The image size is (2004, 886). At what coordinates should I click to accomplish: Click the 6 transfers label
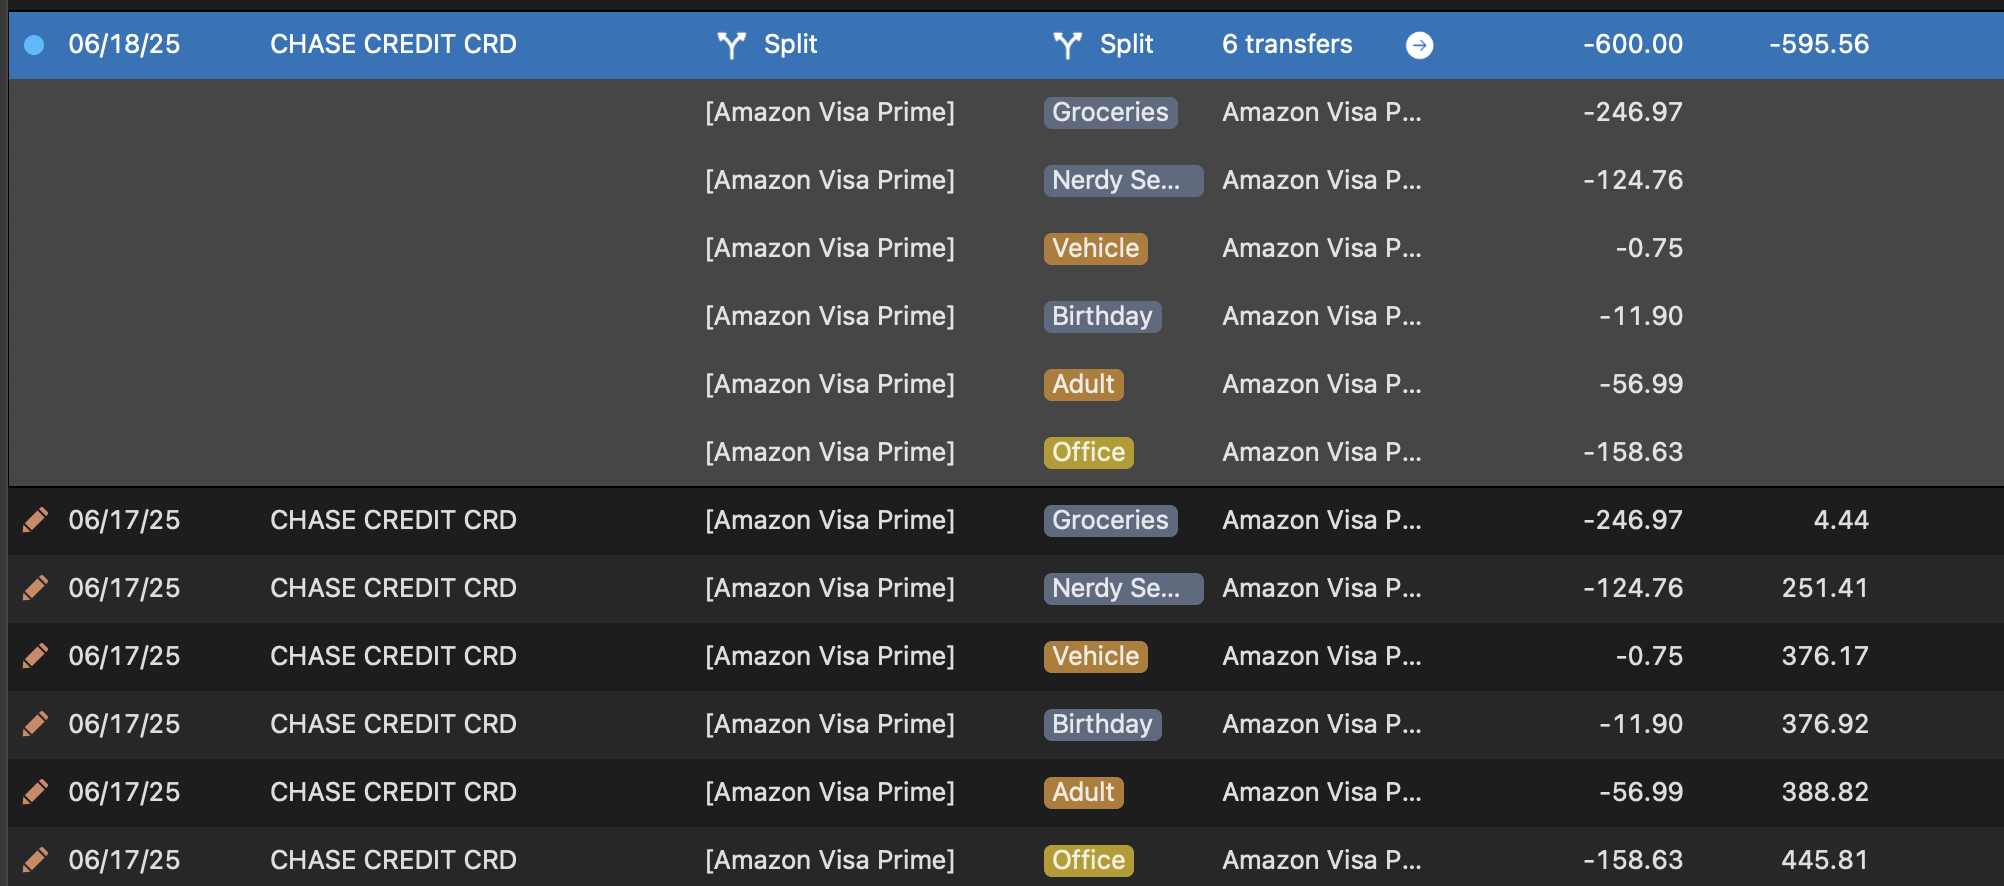(1287, 44)
